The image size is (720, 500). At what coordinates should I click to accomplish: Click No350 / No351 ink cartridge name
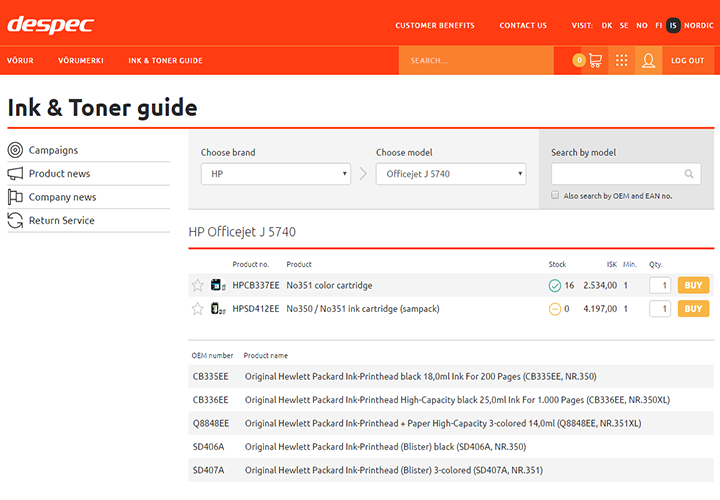(363, 309)
